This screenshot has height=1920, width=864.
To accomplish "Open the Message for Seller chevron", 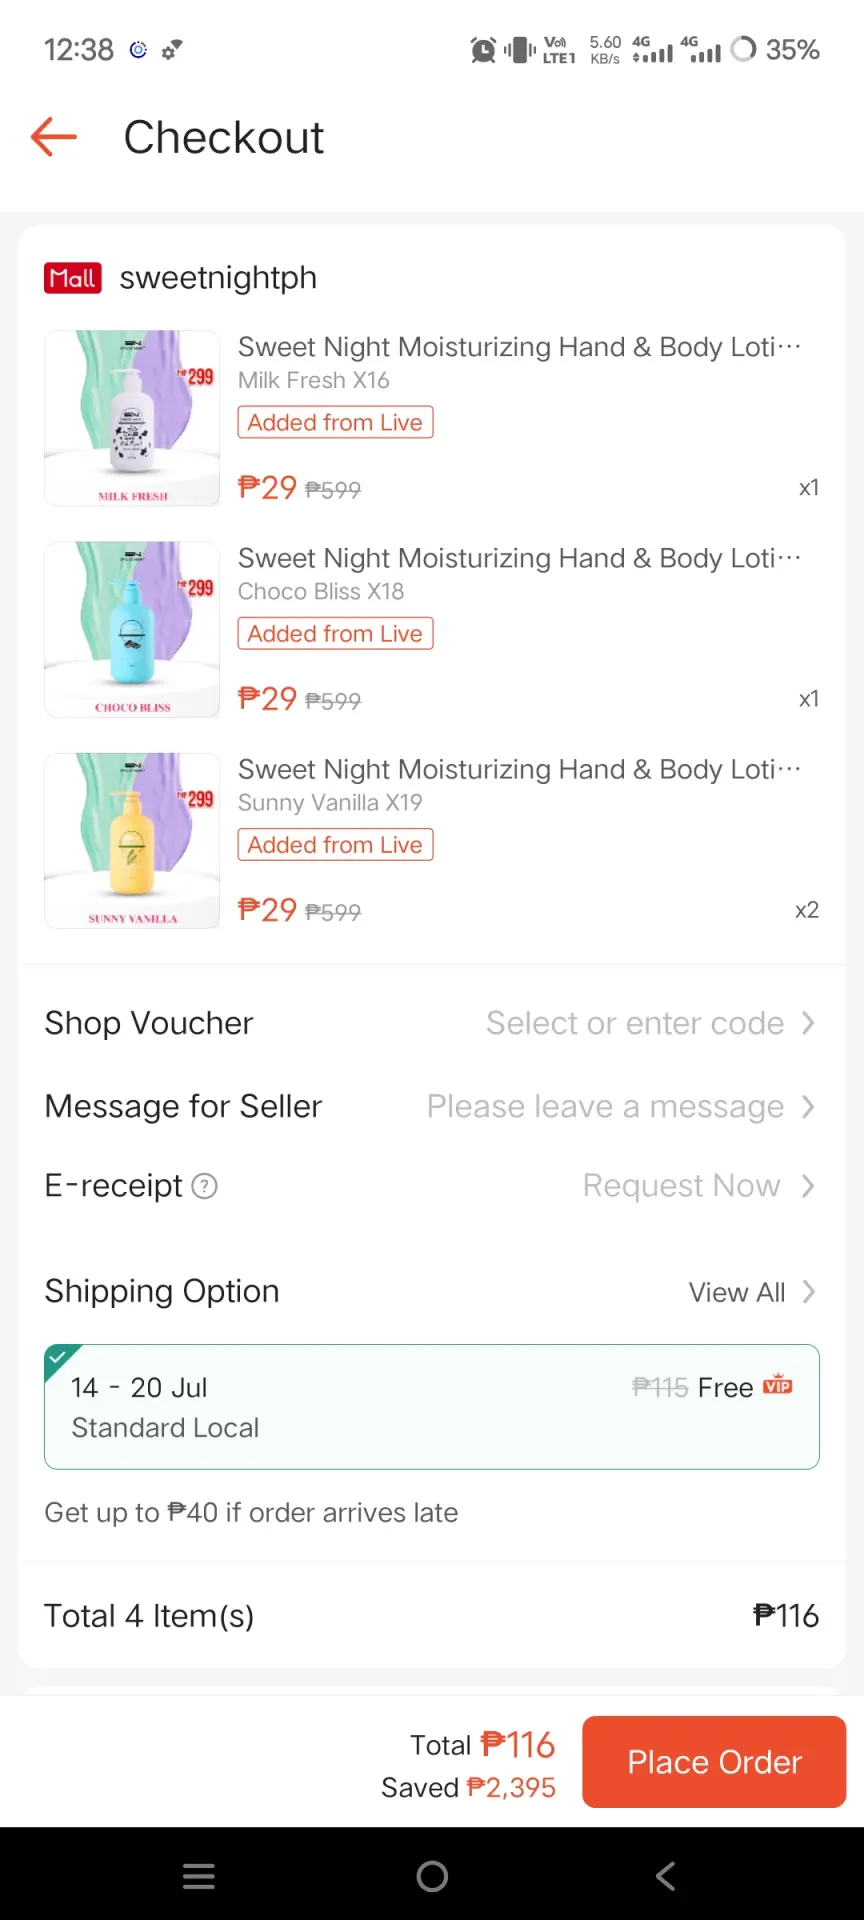I will 808,1107.
